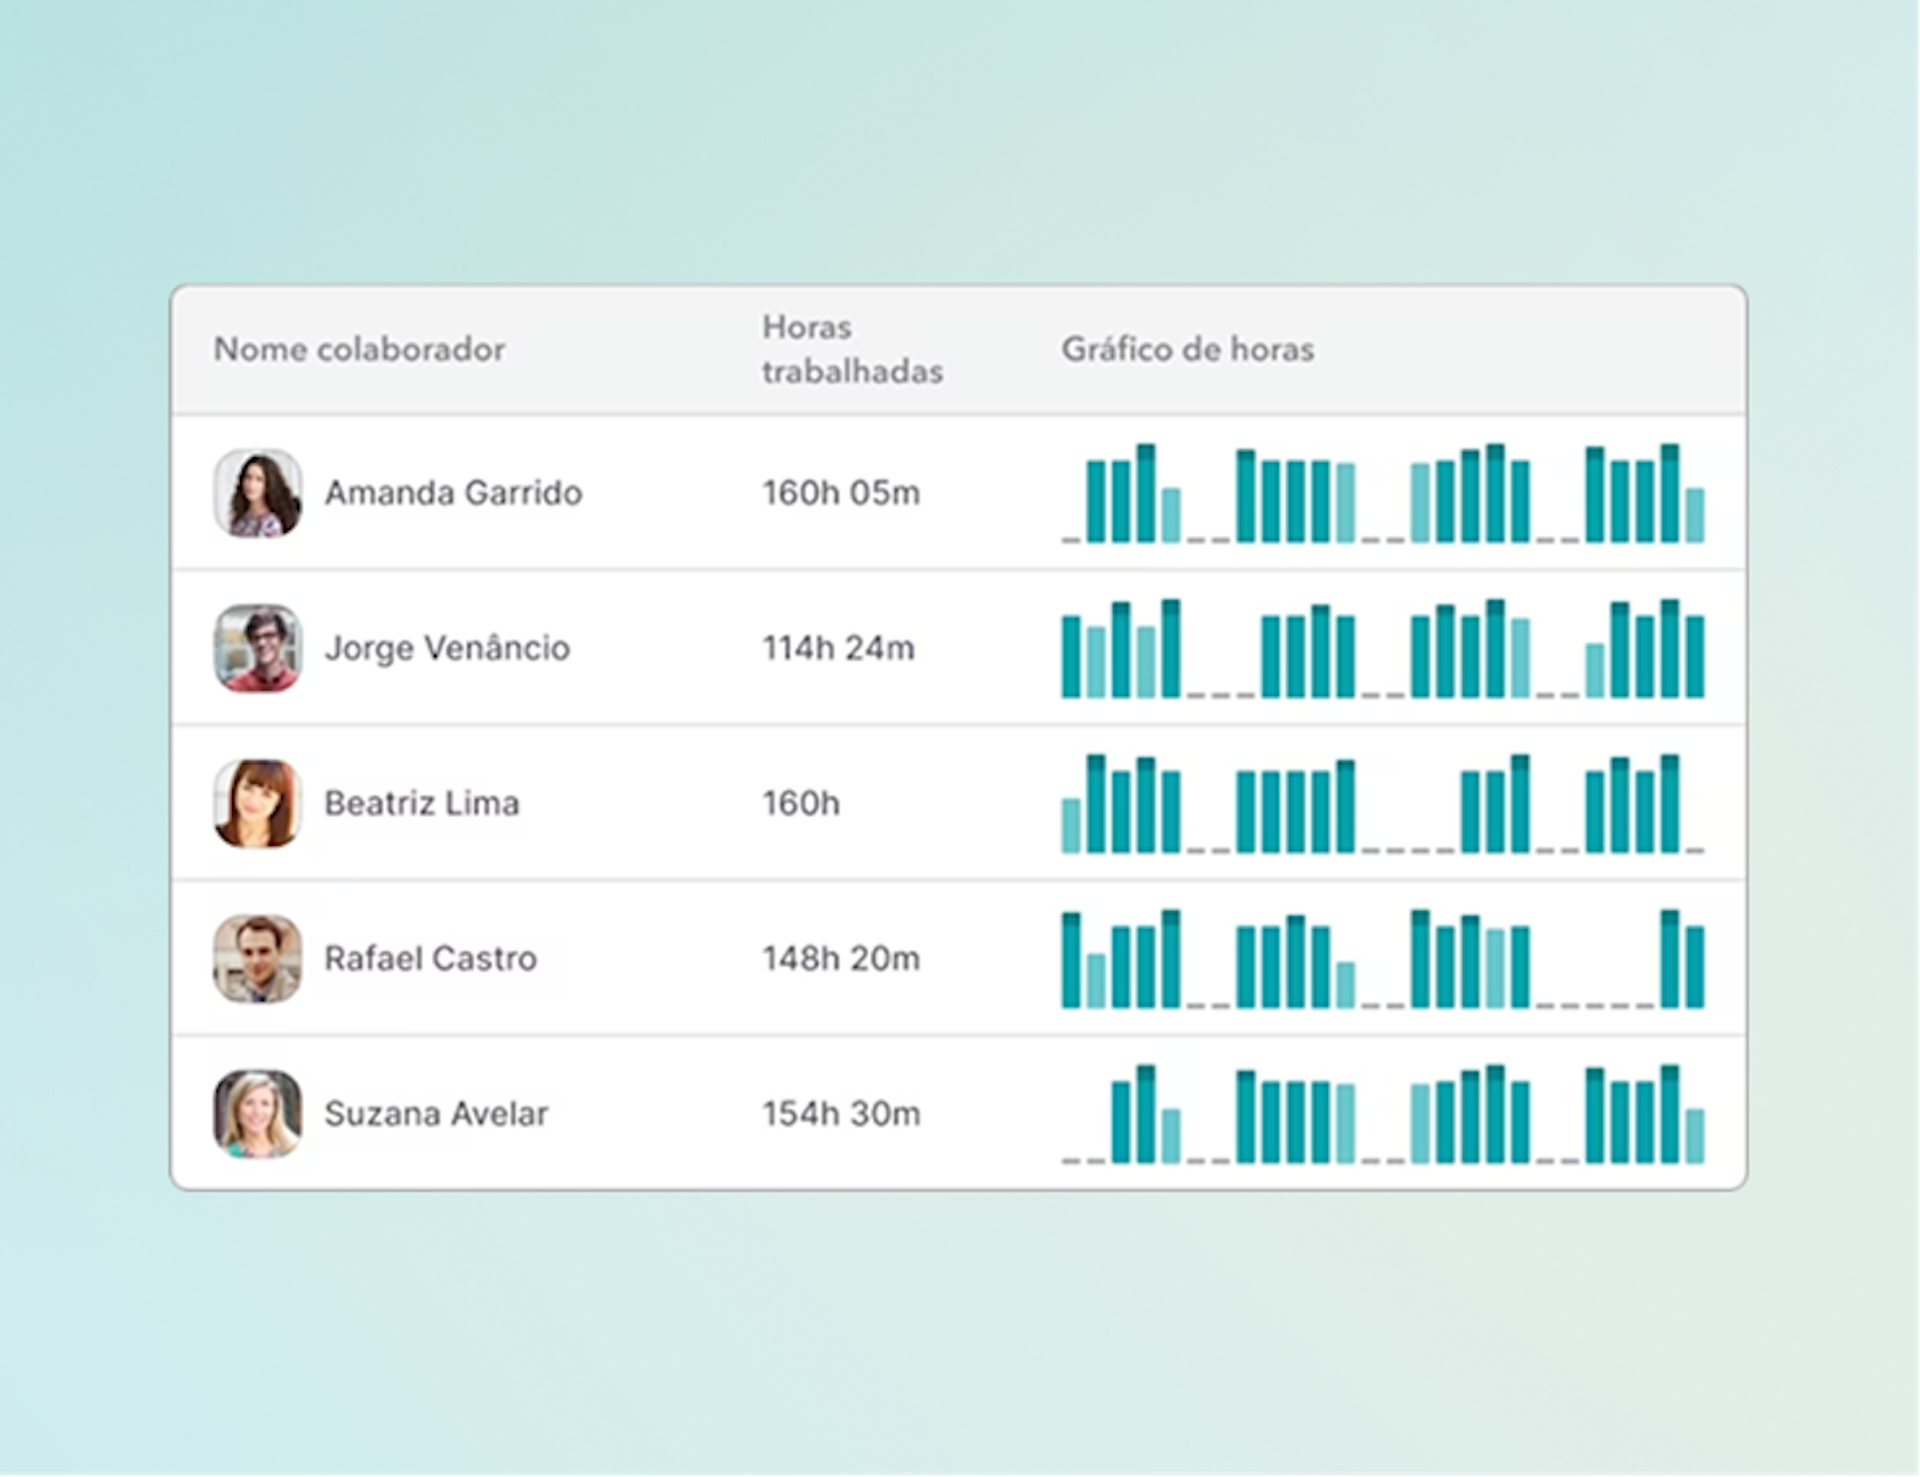Click the Nome colaborador column header
1920x1477 pixels.
click(360, 349)
